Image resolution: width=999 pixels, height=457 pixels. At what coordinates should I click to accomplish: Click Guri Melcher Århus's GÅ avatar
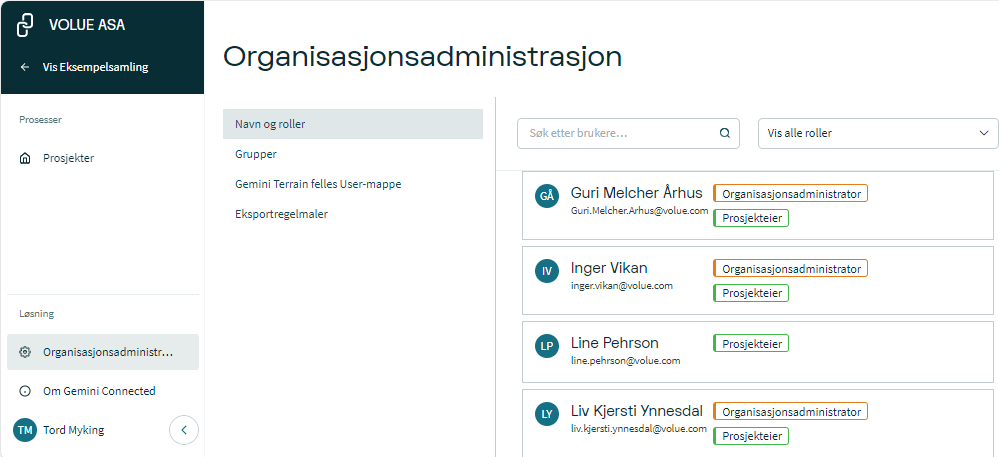click(546, 196)
